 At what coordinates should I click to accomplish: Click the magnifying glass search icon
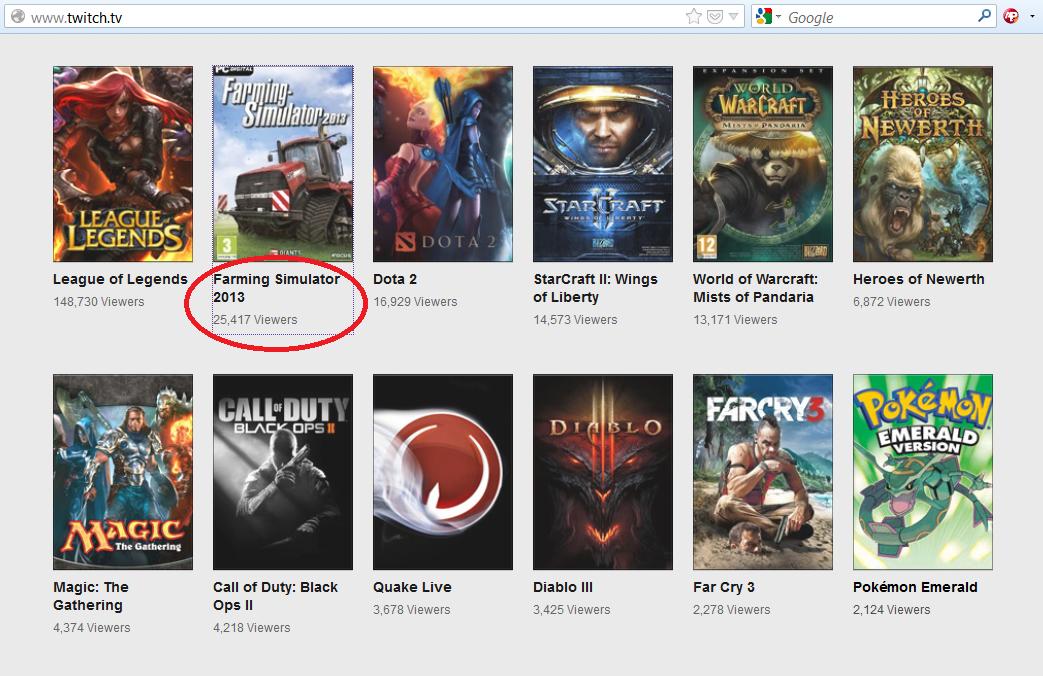coord(984,16)
